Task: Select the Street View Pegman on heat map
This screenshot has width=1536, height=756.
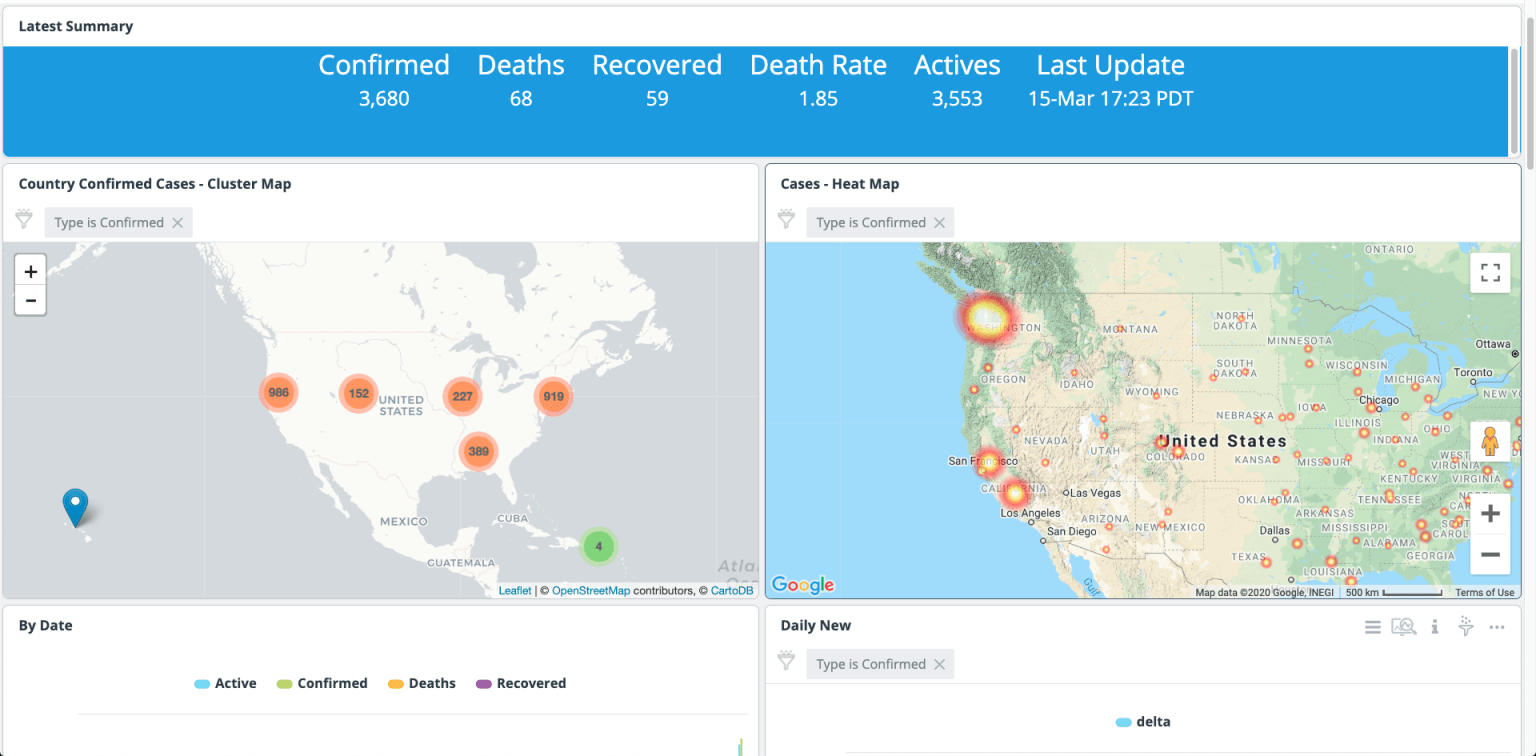Action: pos(1490,440)
